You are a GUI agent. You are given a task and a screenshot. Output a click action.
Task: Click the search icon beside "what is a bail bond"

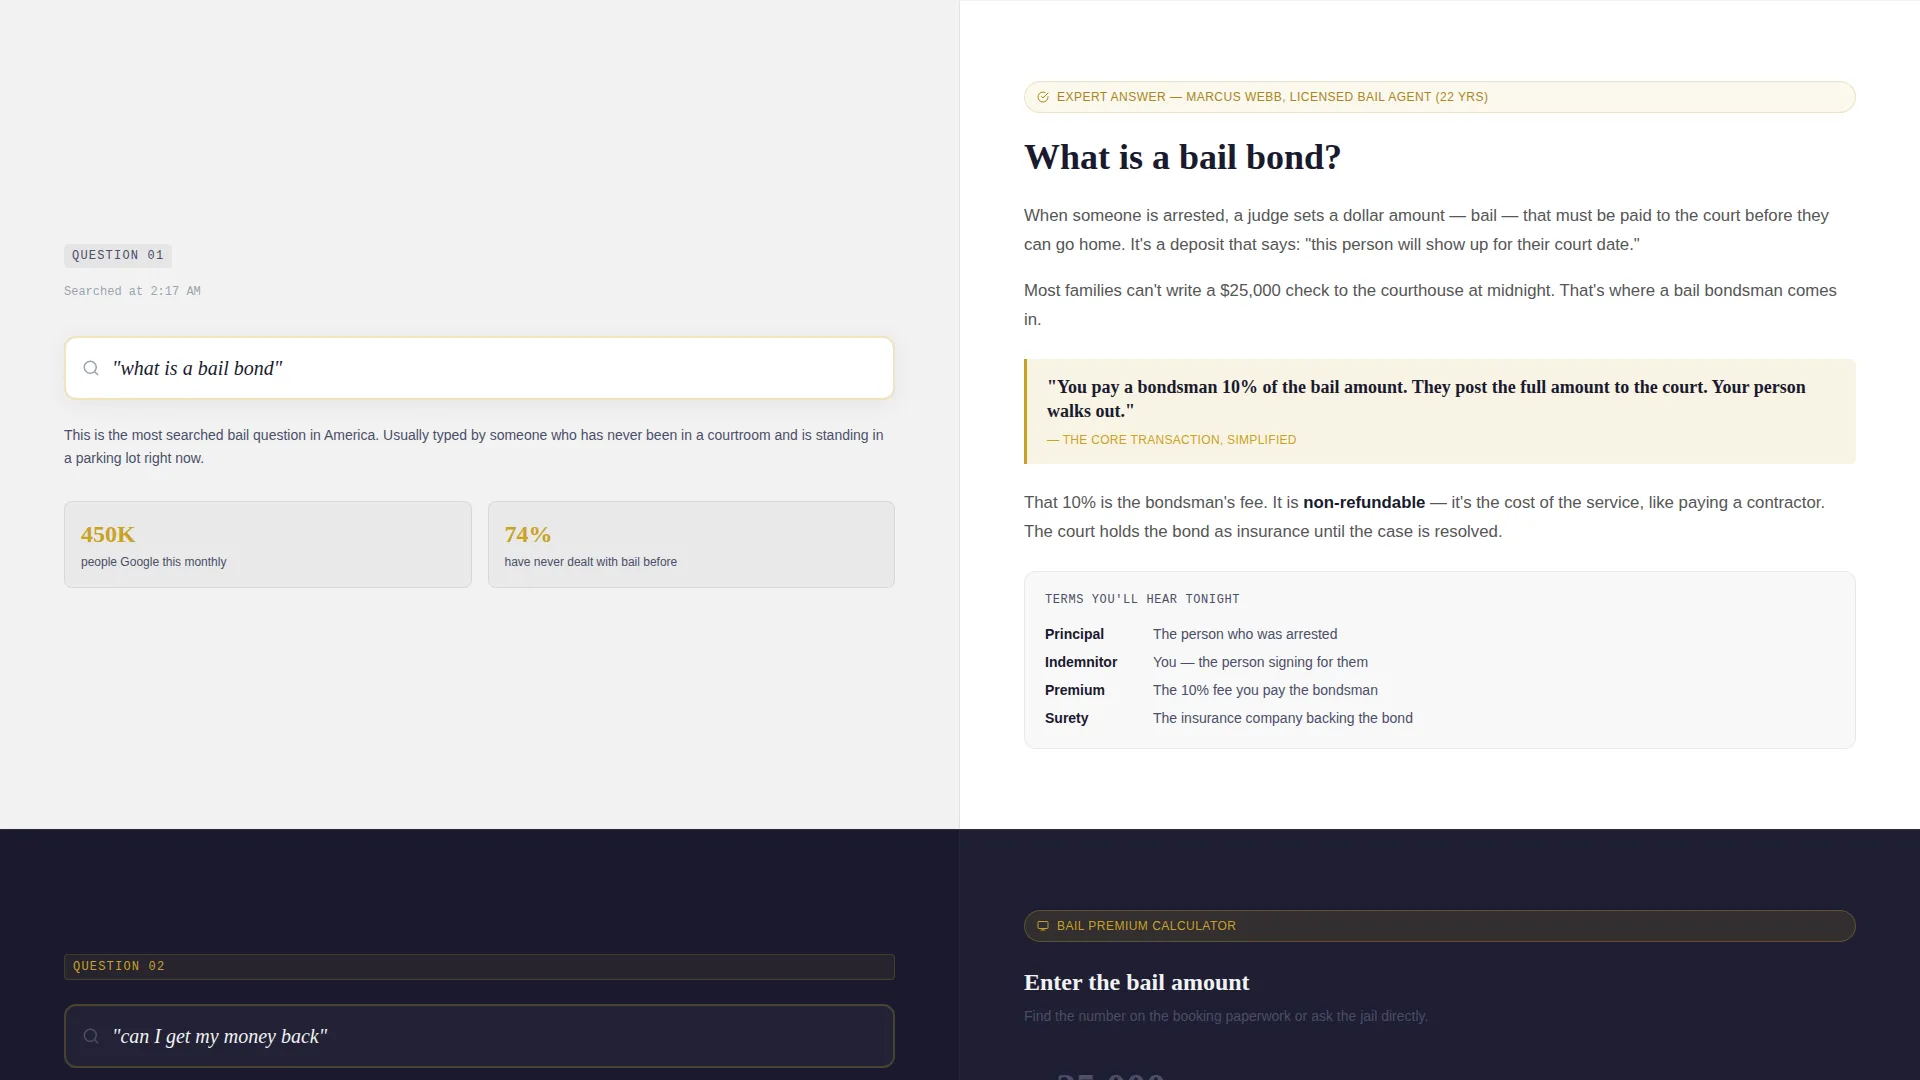pyautogui.click(x=91, y=368)
